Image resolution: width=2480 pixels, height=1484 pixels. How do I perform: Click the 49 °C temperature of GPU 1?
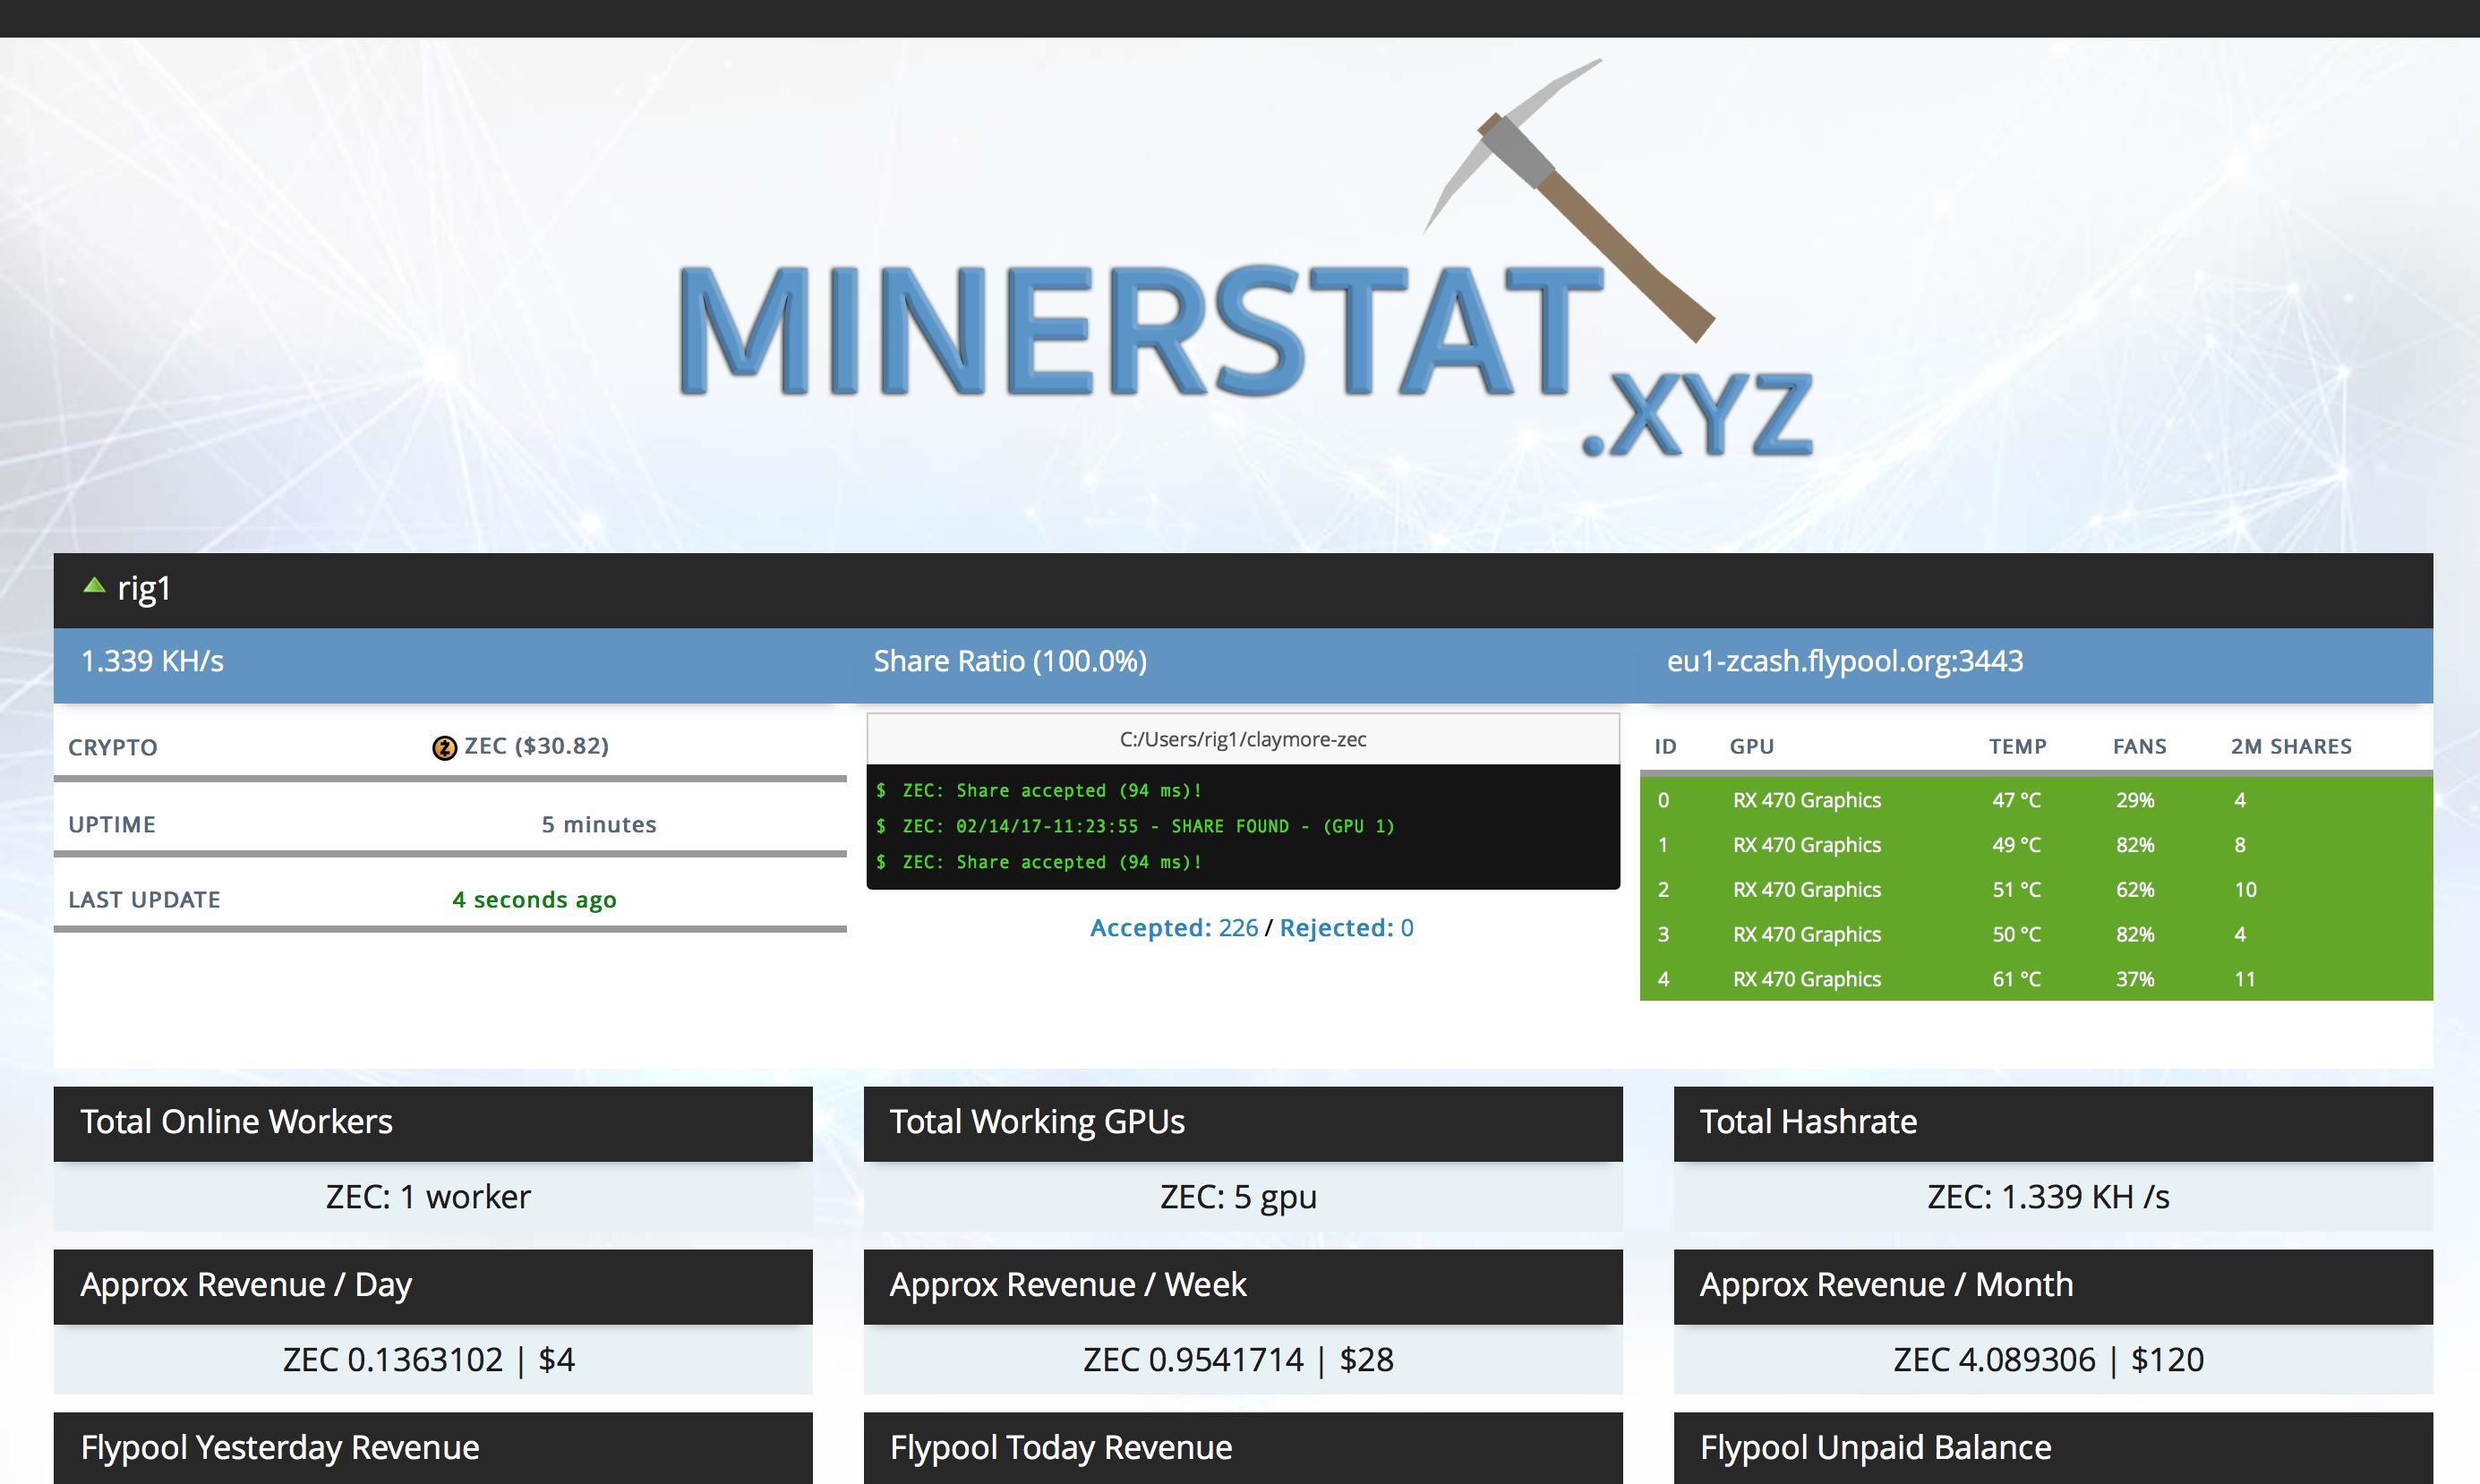(2016, 845)
